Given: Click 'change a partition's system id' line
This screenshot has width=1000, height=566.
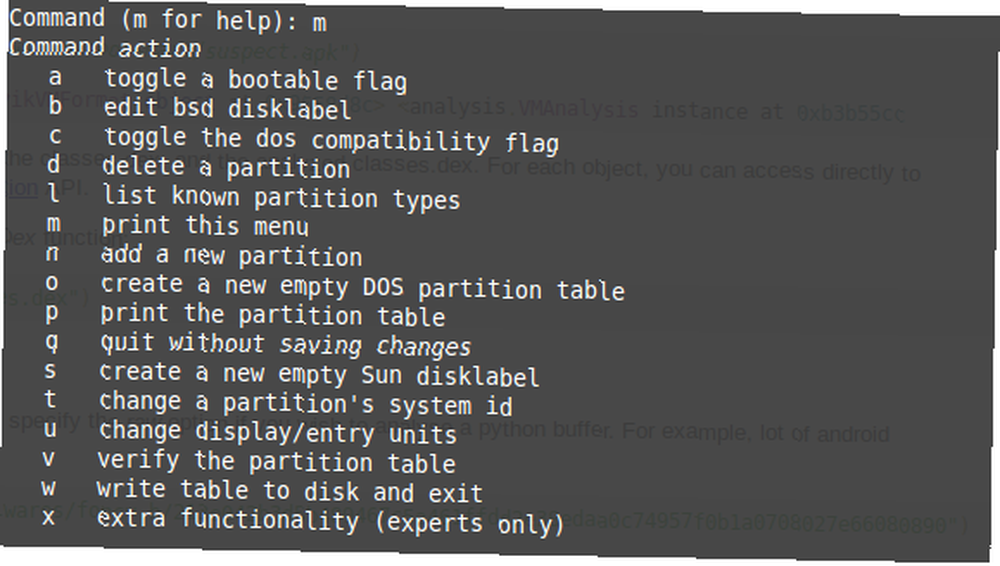Looking at the screenshot, I should click(x=305, y=404).
